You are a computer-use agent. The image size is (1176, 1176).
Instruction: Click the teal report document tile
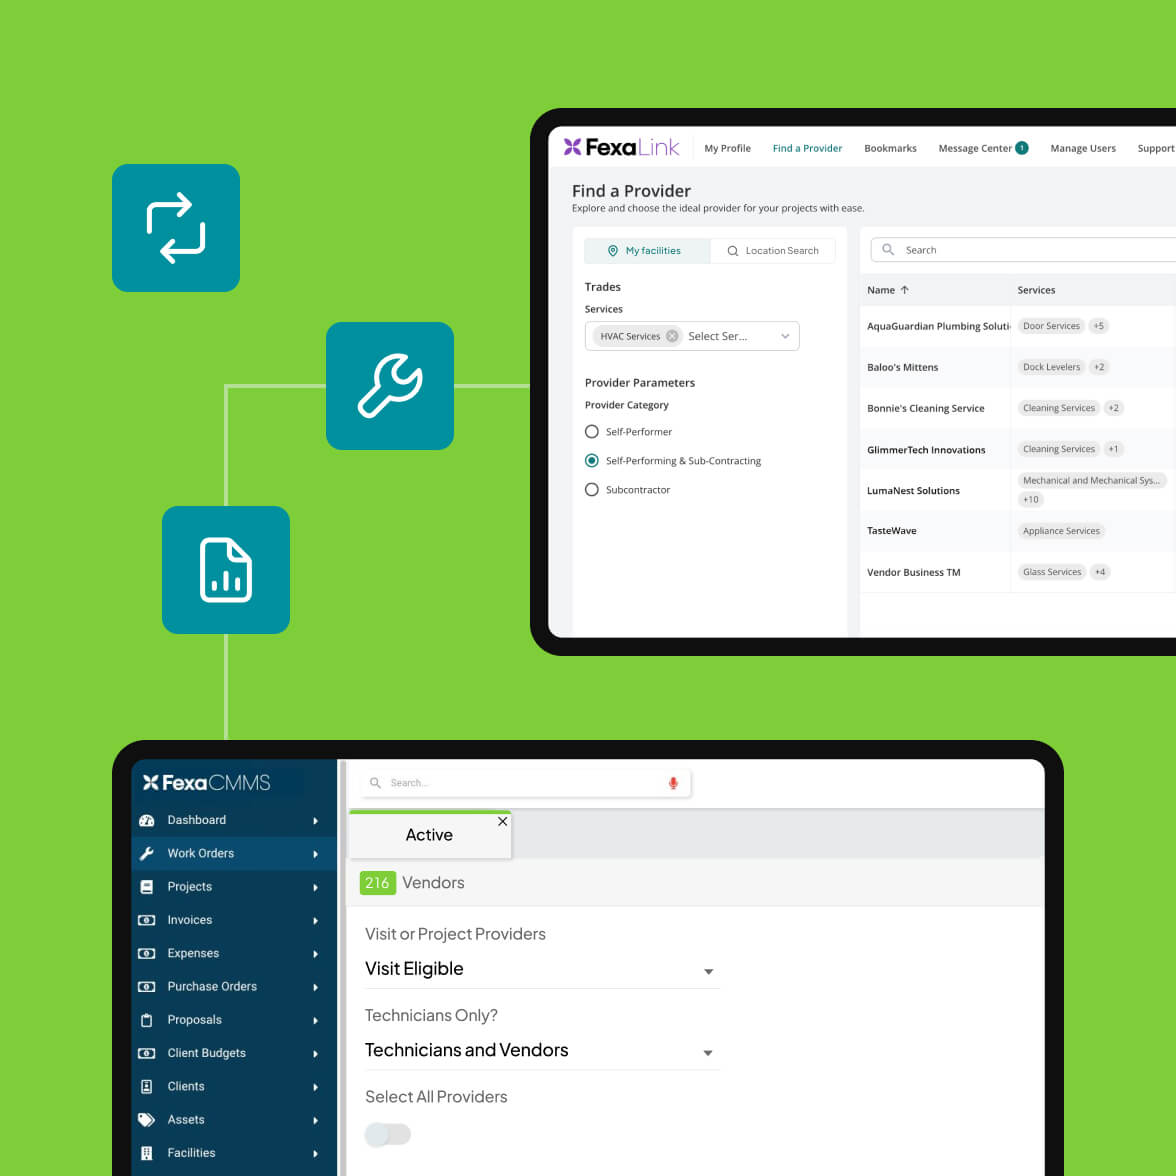tap(226, 570)
